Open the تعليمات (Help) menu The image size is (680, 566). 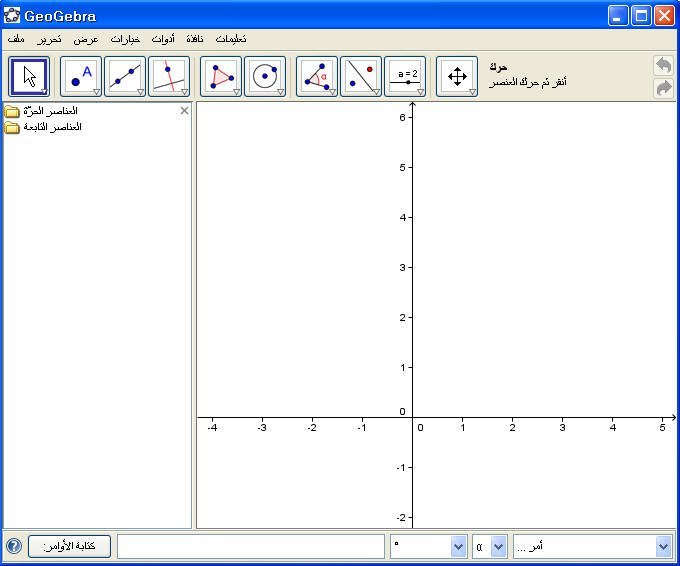pyautogui.click(x=231, y=39)
